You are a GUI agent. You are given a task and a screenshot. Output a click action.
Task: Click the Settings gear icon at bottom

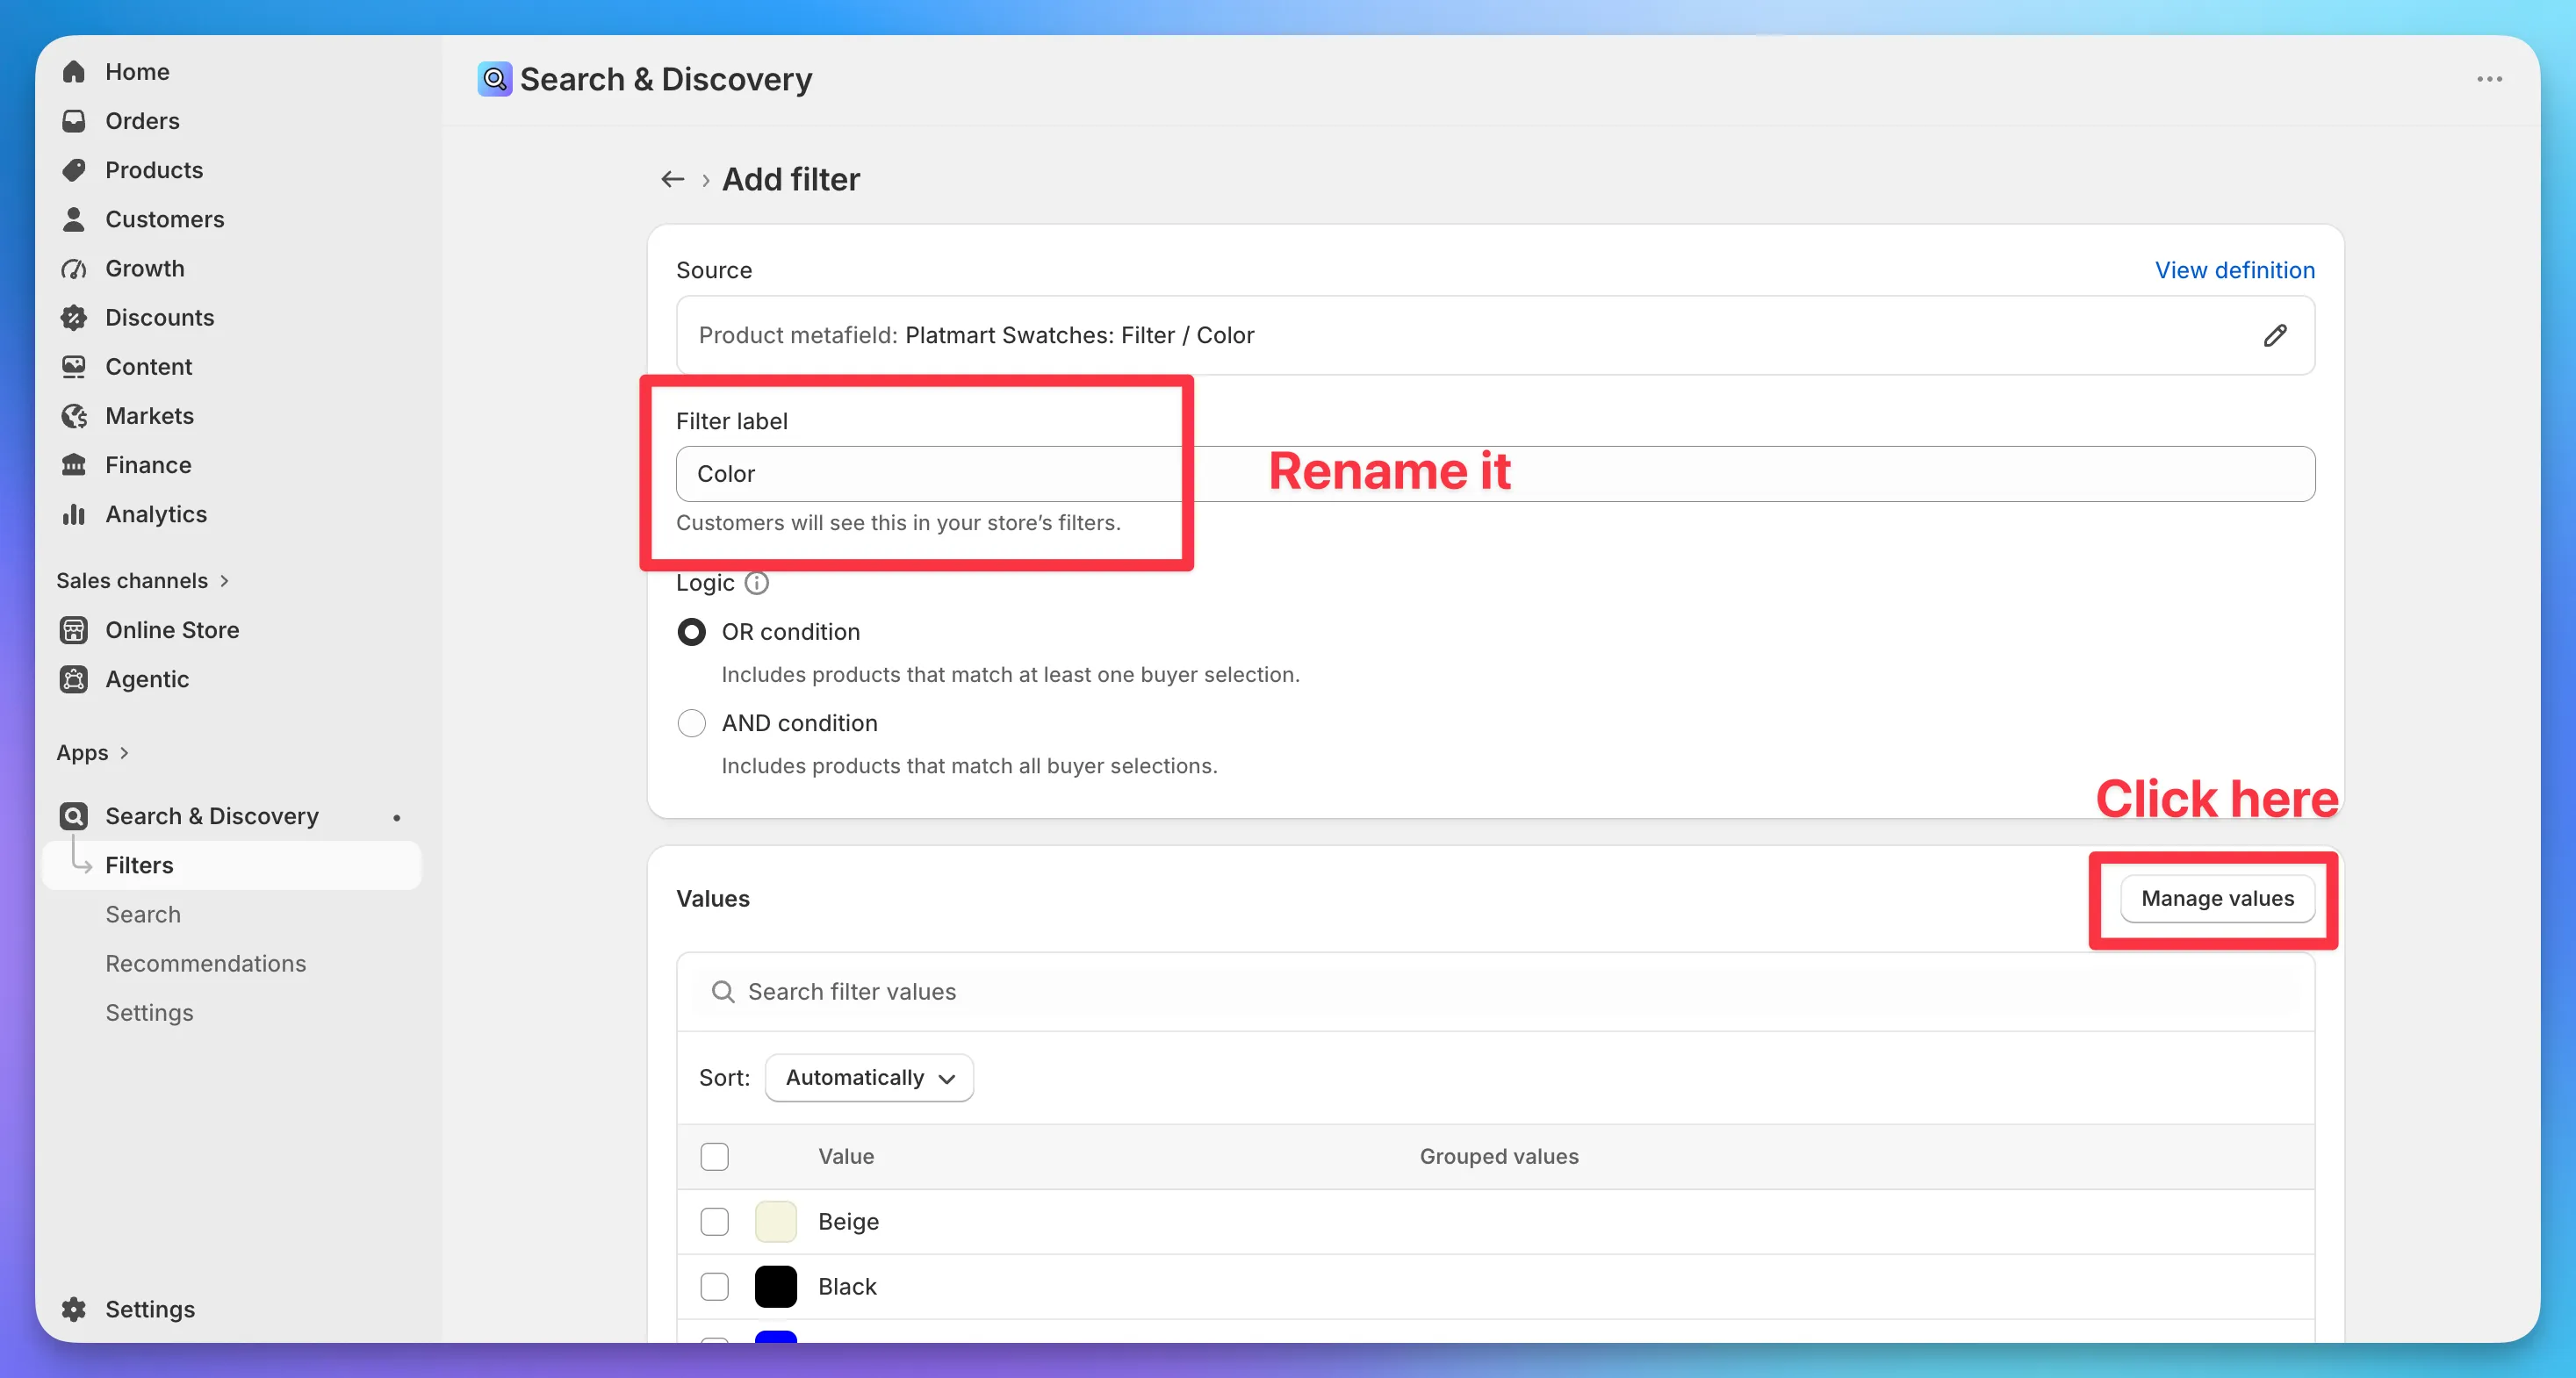[x=74, y=1309]
